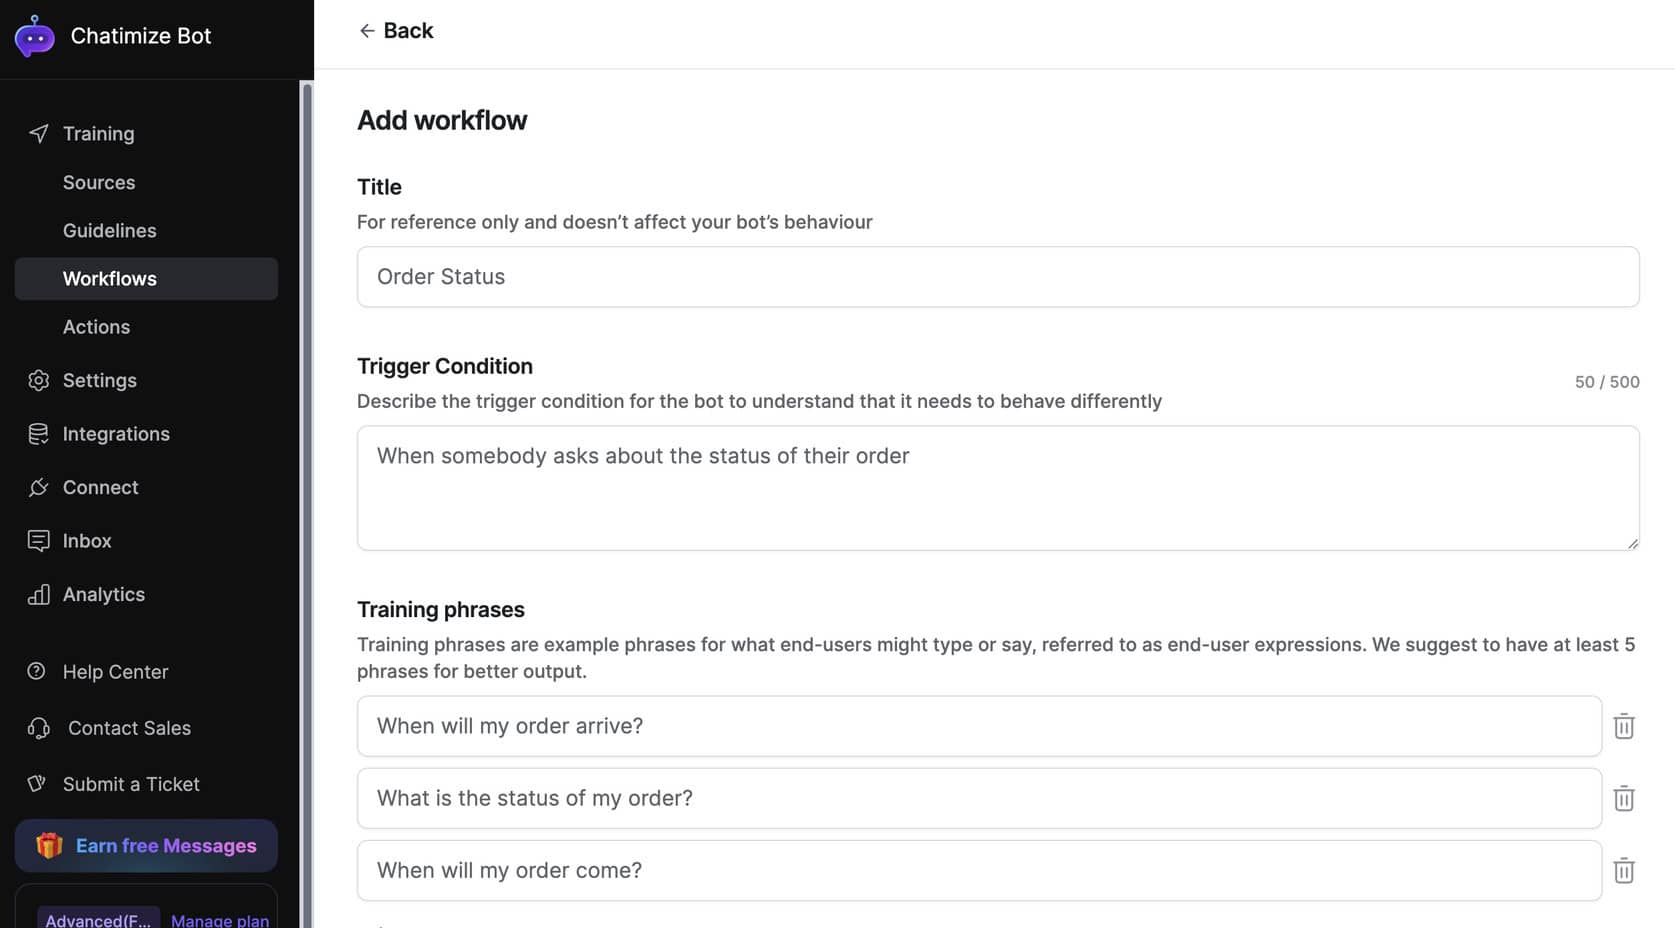Click the Manage plan link
This screenshot has height=928, width=1675.
(x=220, y=920)
